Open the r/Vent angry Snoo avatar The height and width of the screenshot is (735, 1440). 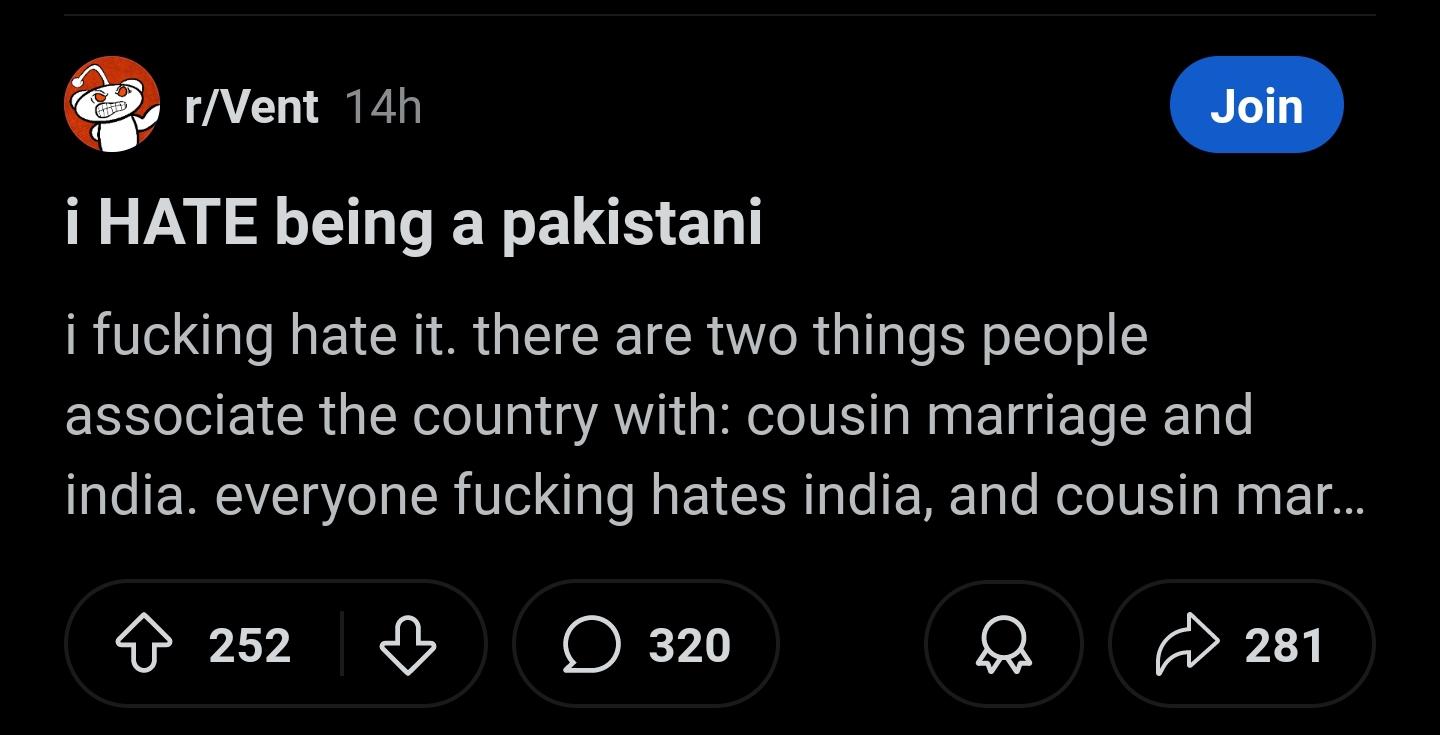click(112, 104)
